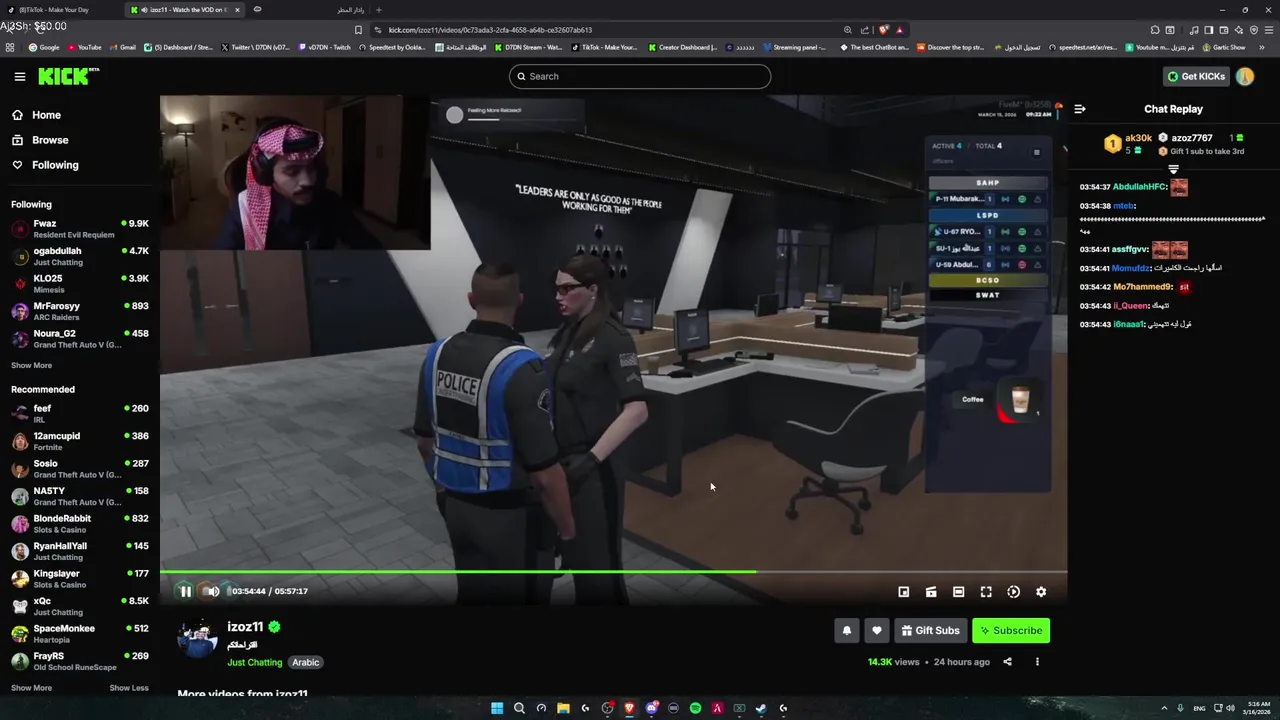Mute the video volume

click(x=212, y=591)
